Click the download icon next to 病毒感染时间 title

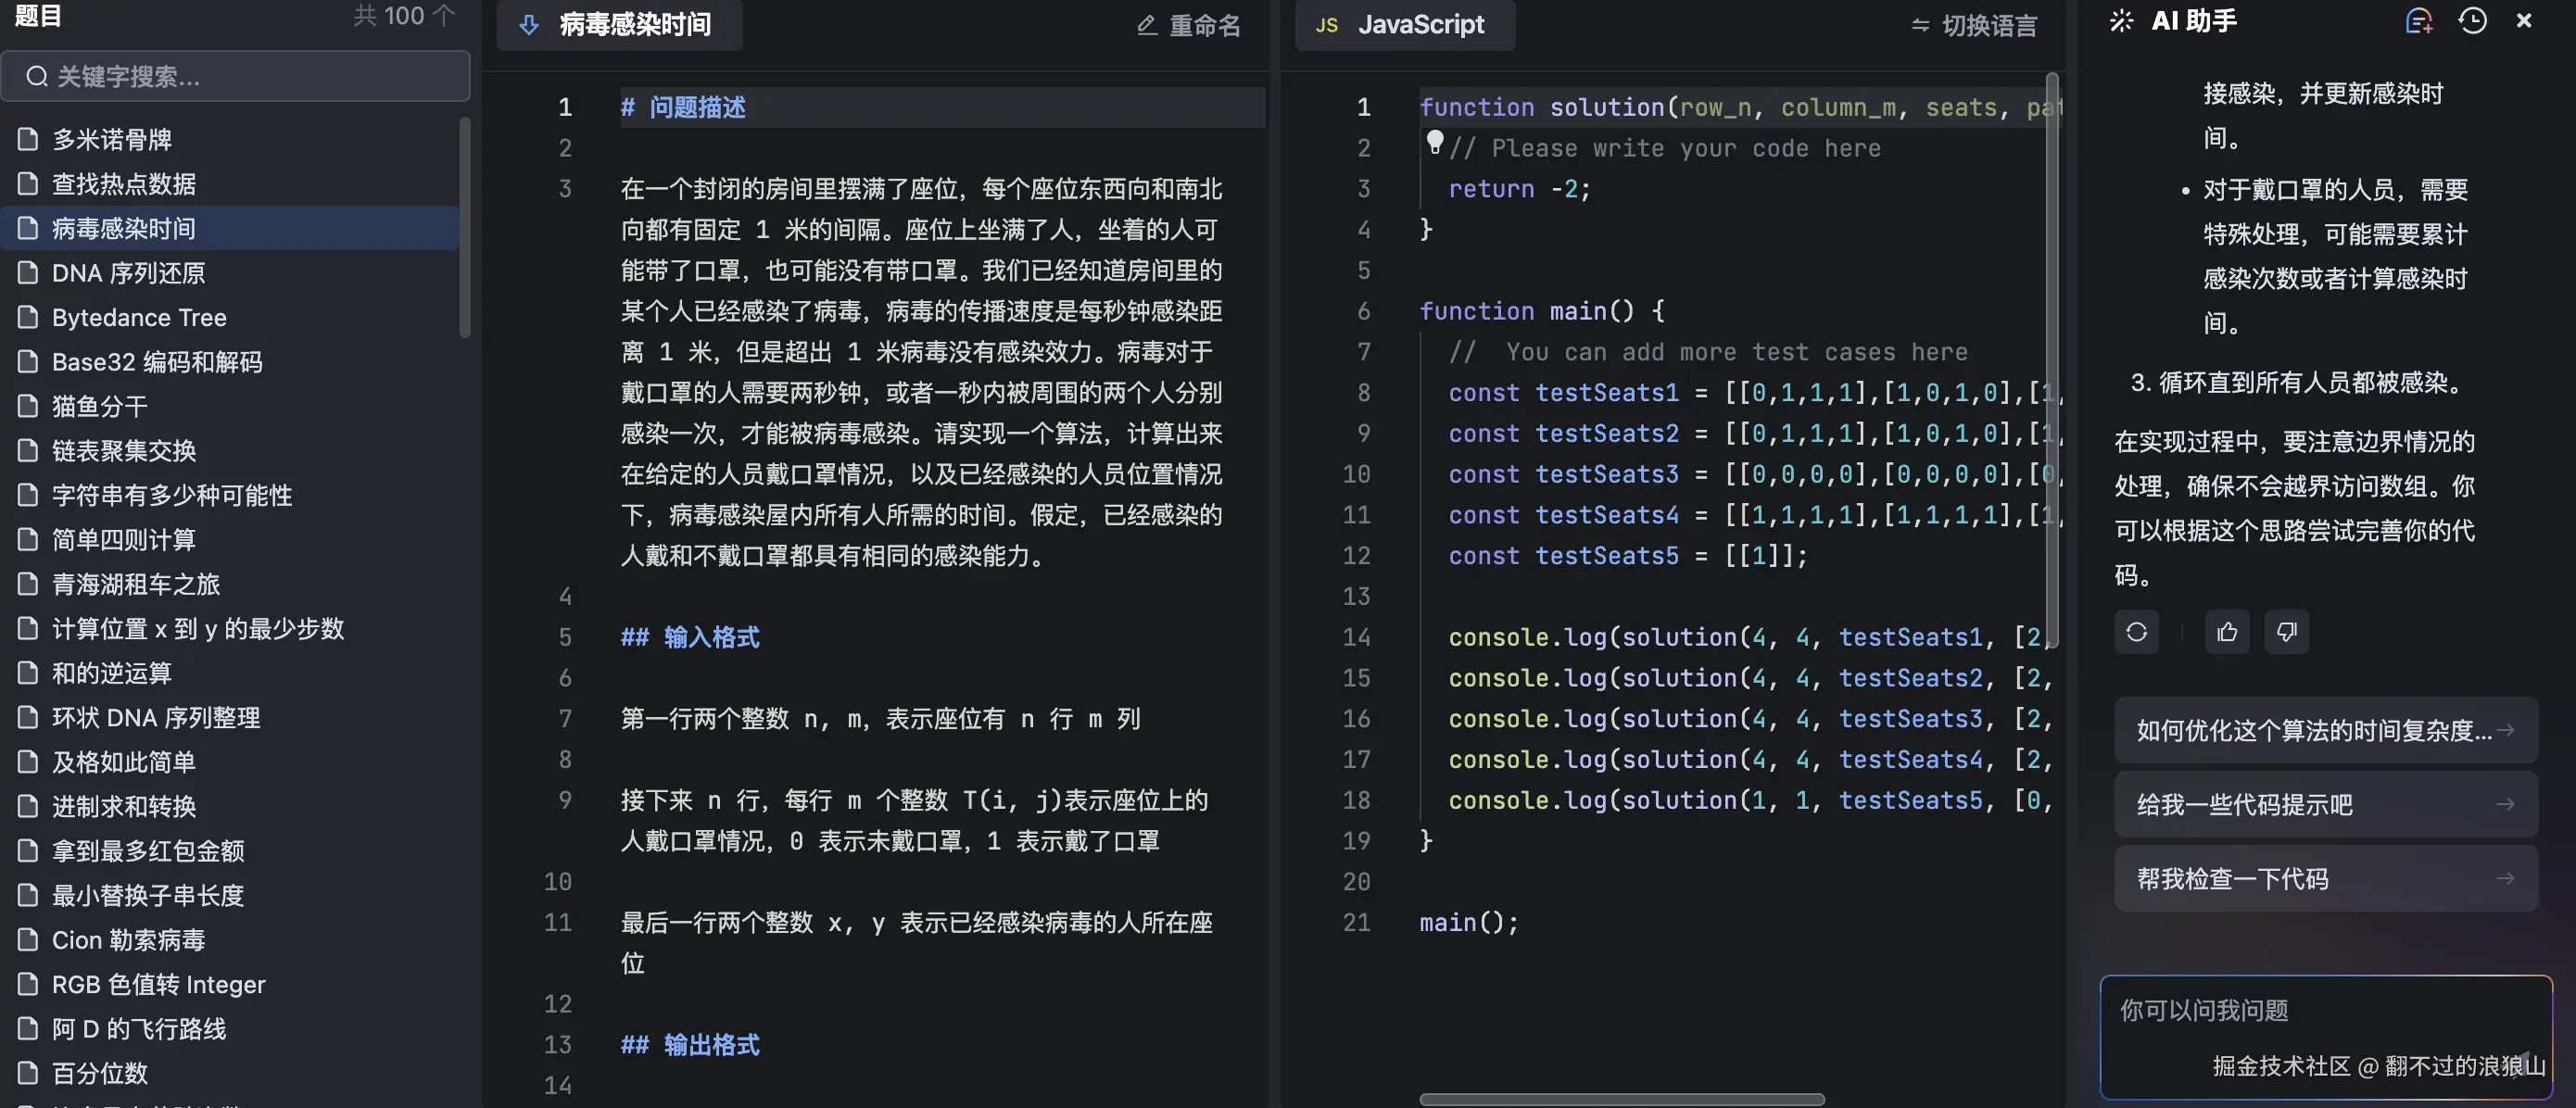(529, 25)
